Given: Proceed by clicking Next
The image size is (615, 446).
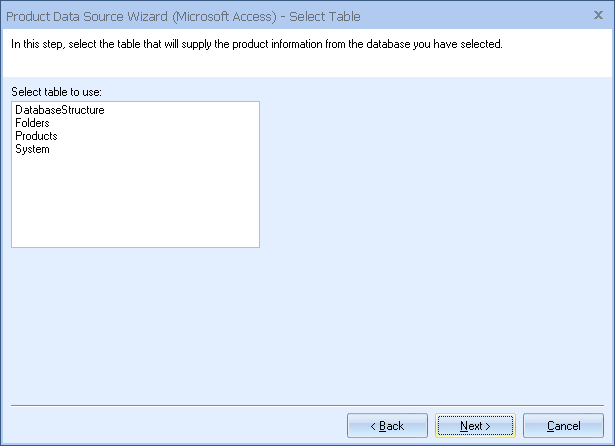Looking at the screenshot, I should pyautogui.click(x=475, y=426).
